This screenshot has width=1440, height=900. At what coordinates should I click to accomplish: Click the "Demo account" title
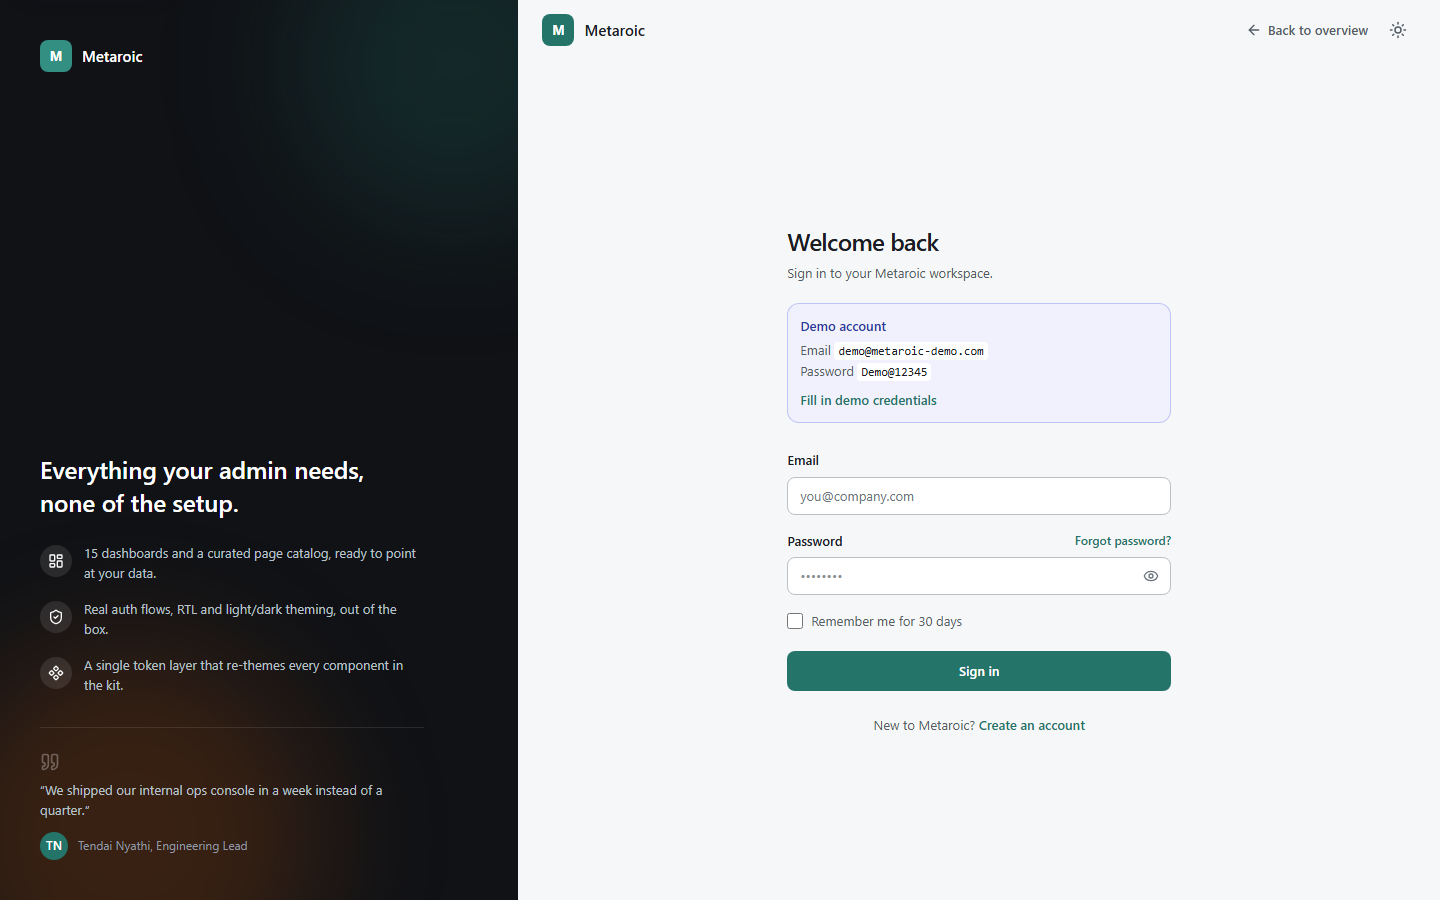[843, 327]
